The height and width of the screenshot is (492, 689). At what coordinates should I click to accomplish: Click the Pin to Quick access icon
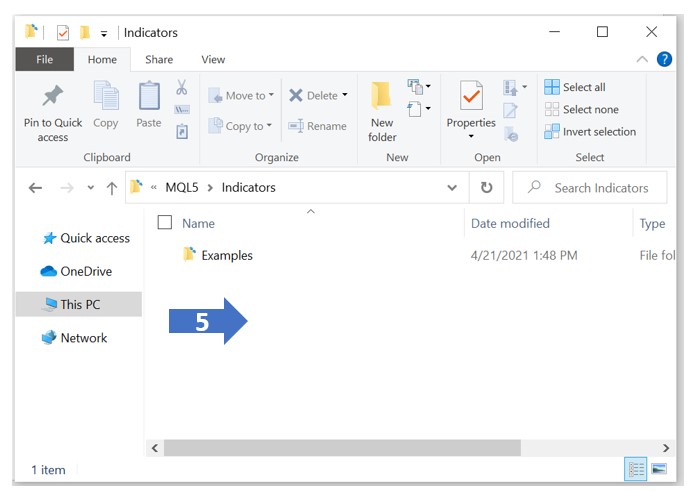click(x=52, y=98)
